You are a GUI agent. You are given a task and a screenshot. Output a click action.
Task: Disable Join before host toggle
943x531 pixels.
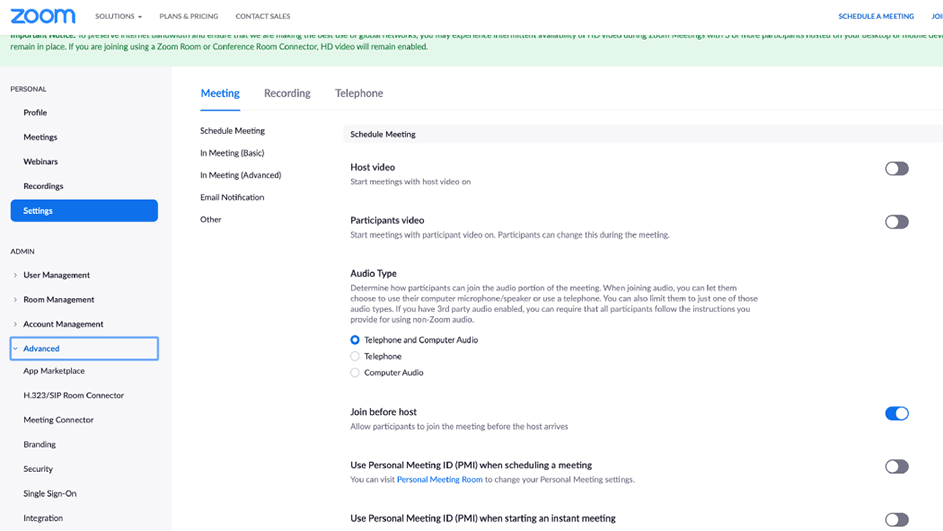coord(896,413)
